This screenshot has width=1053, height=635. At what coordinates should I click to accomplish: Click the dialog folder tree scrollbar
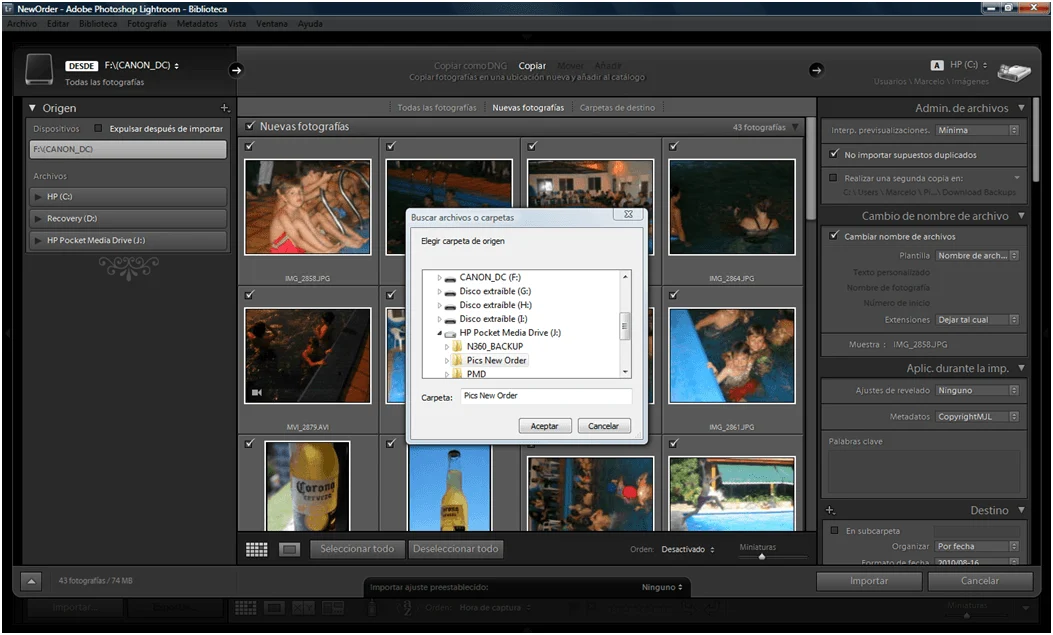click(625, 325)
